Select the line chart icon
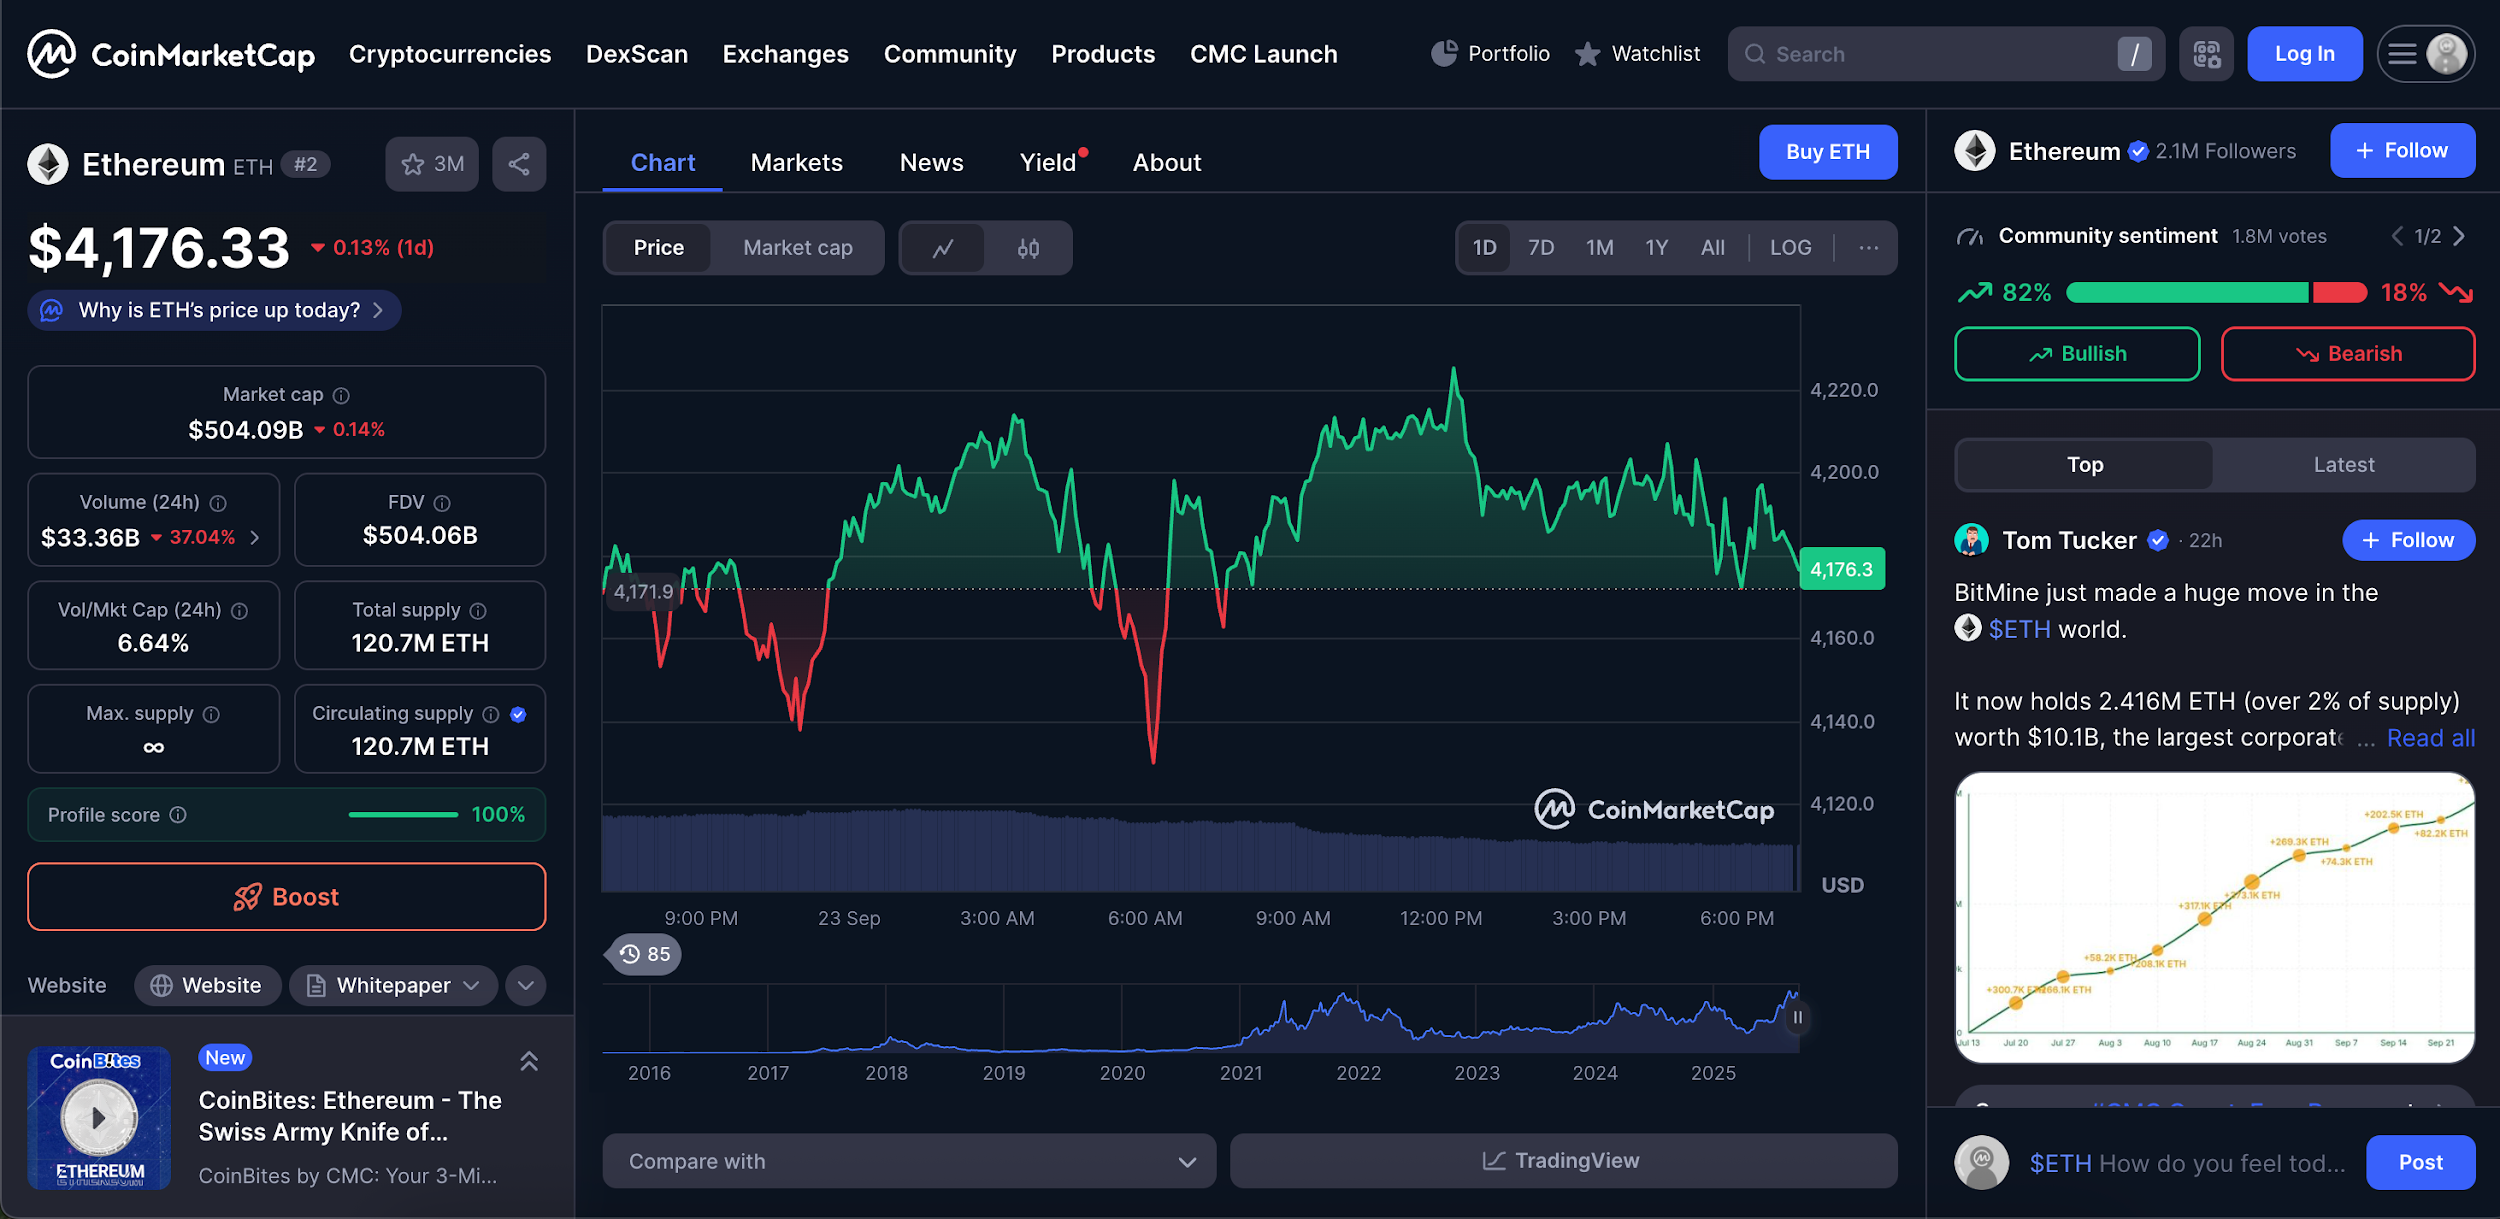 [943, 248]
